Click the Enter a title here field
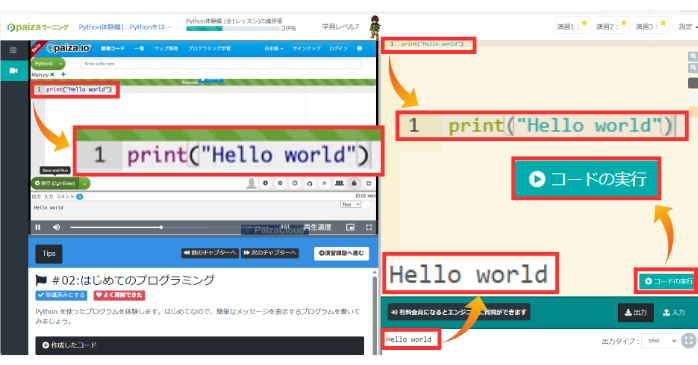The width and height of the screenshot is (698, 365). (x=221, y=64)
